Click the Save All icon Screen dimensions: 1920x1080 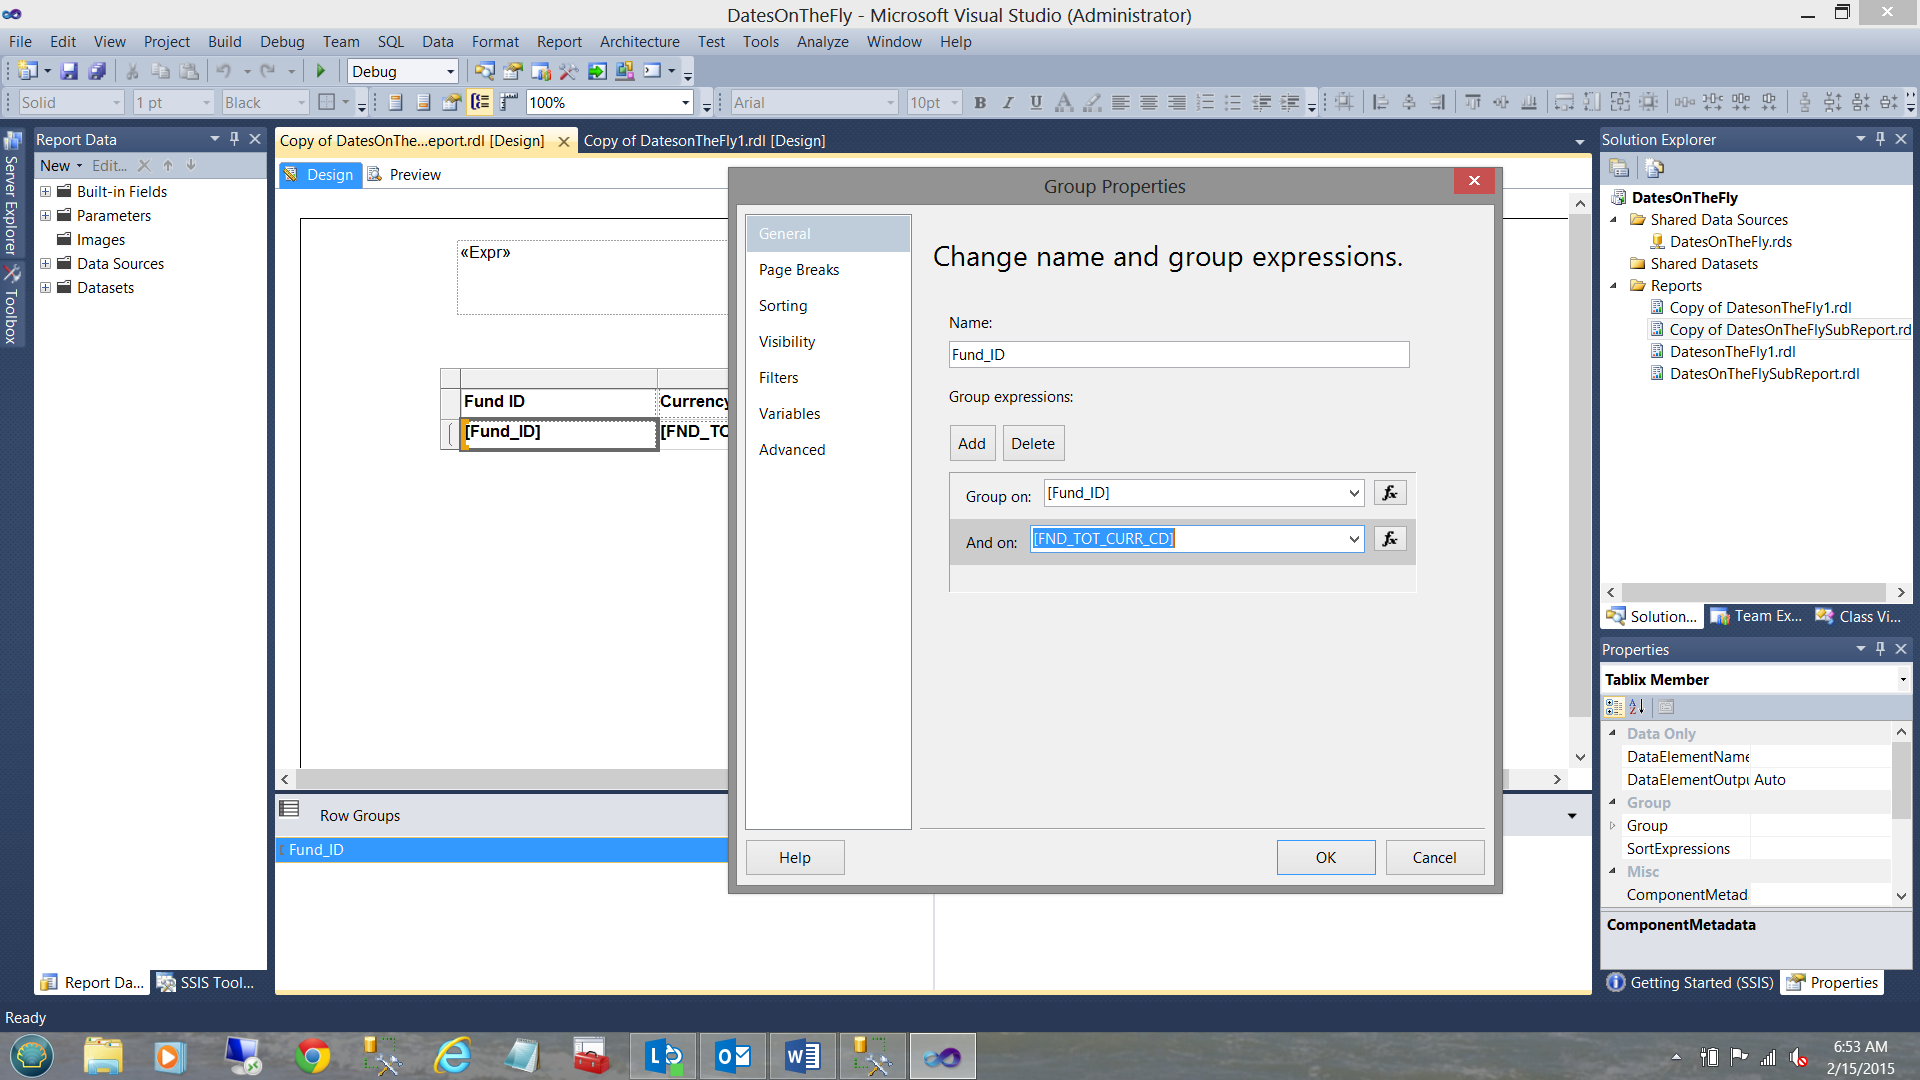click(97, 71)
